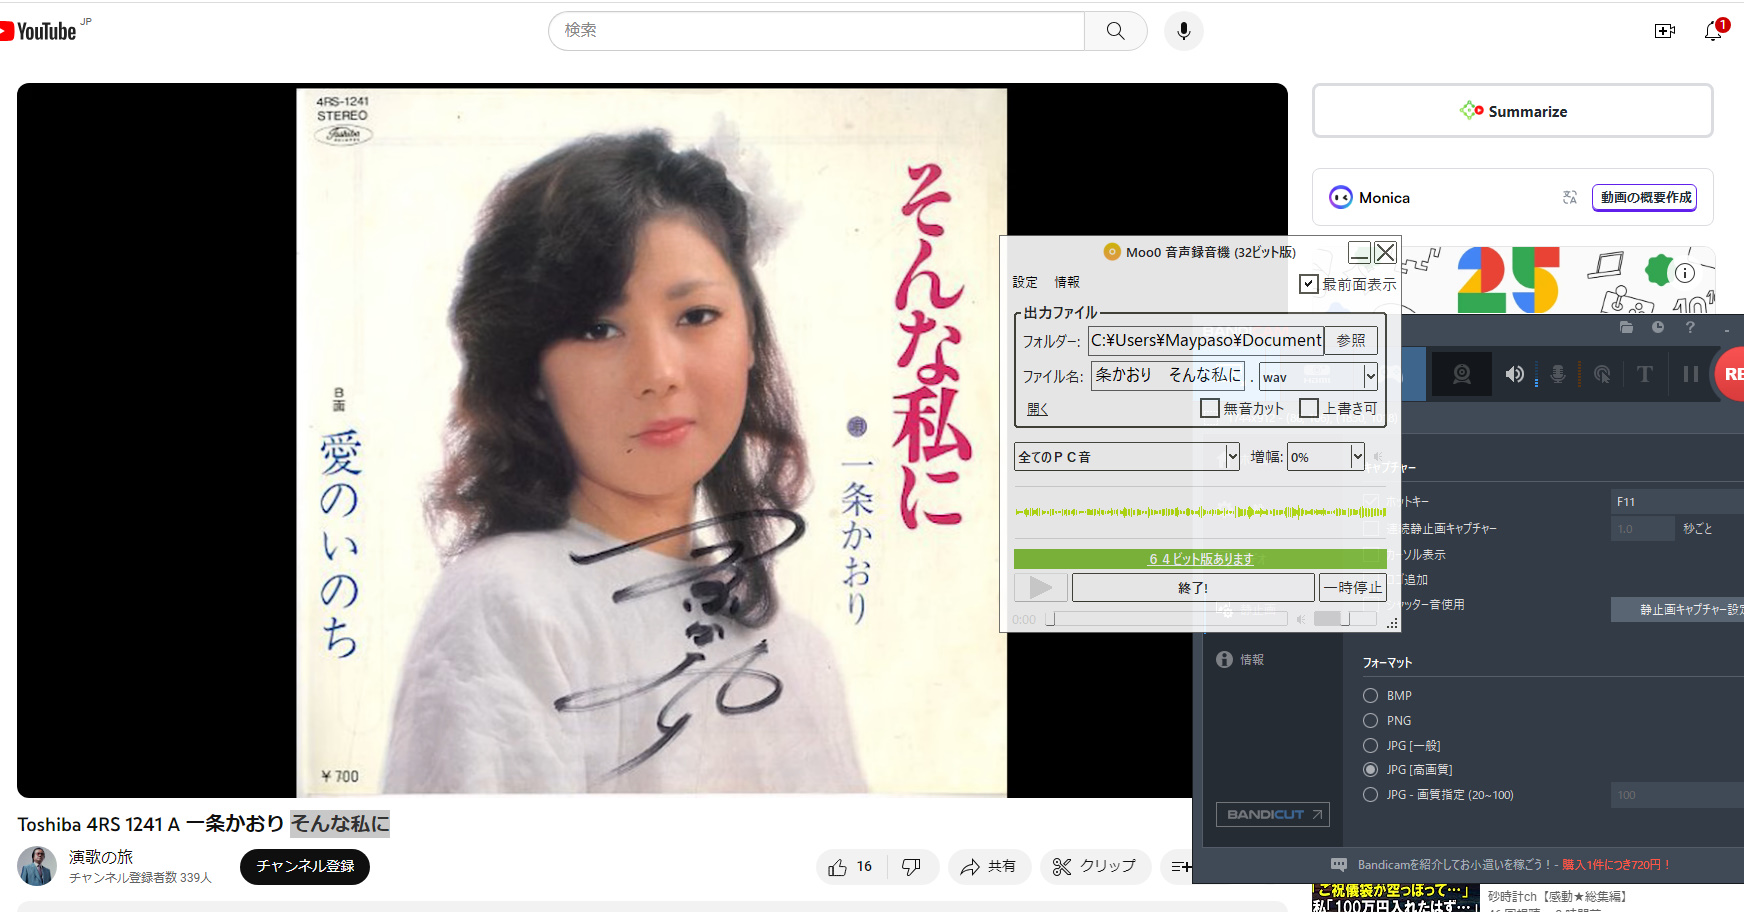Click the recommended video thumbnail at bottom right

1394,898
